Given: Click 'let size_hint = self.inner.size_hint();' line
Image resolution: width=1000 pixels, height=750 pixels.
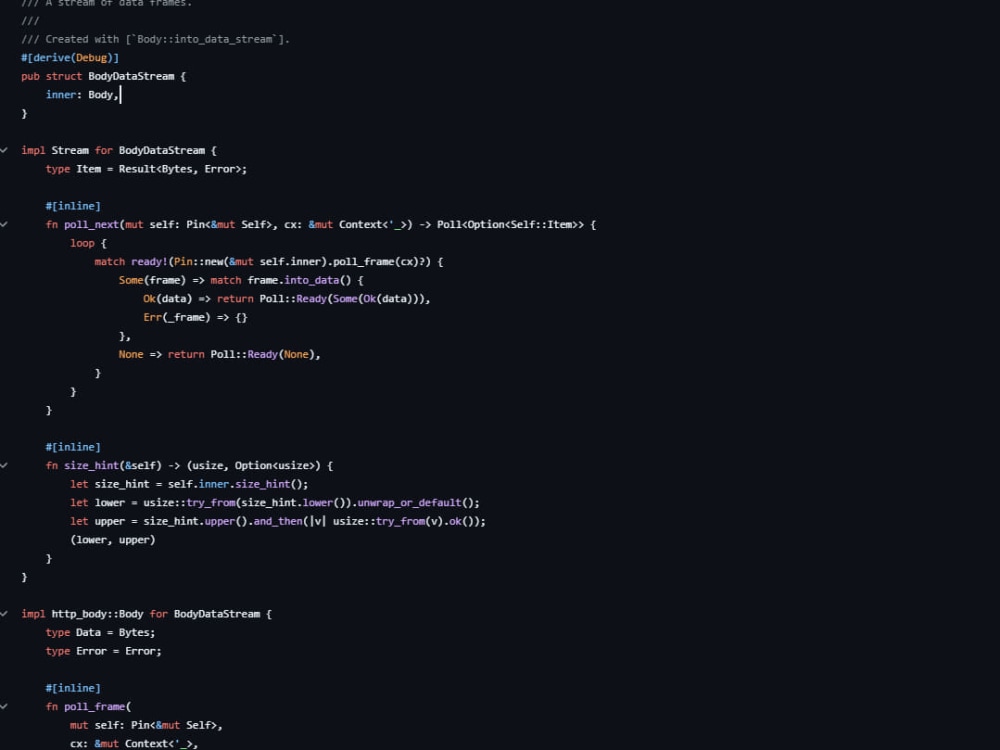Looking at the screenshot, I should pos(189,484).
